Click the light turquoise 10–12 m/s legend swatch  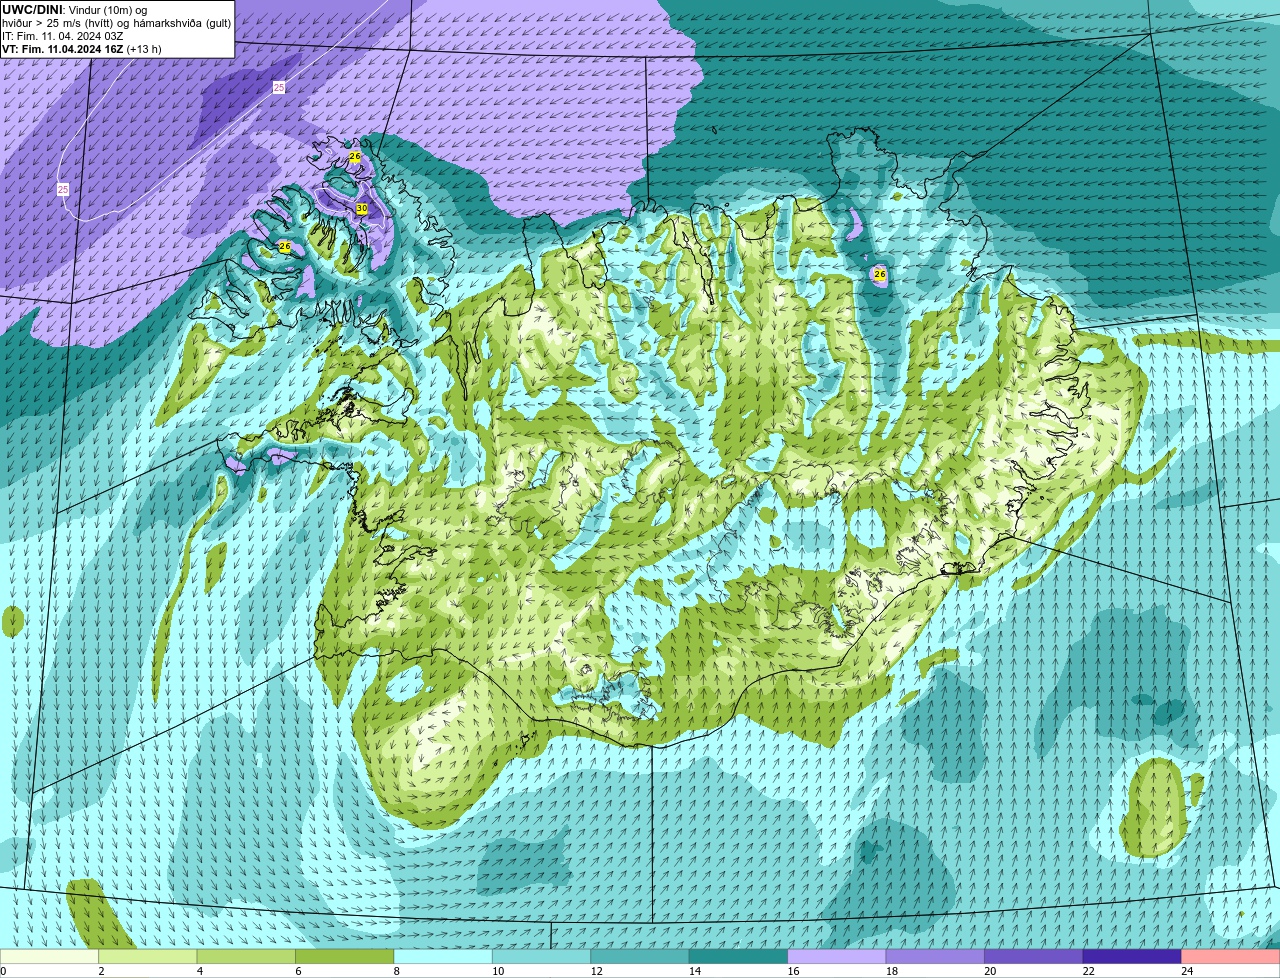pos(542,956)
